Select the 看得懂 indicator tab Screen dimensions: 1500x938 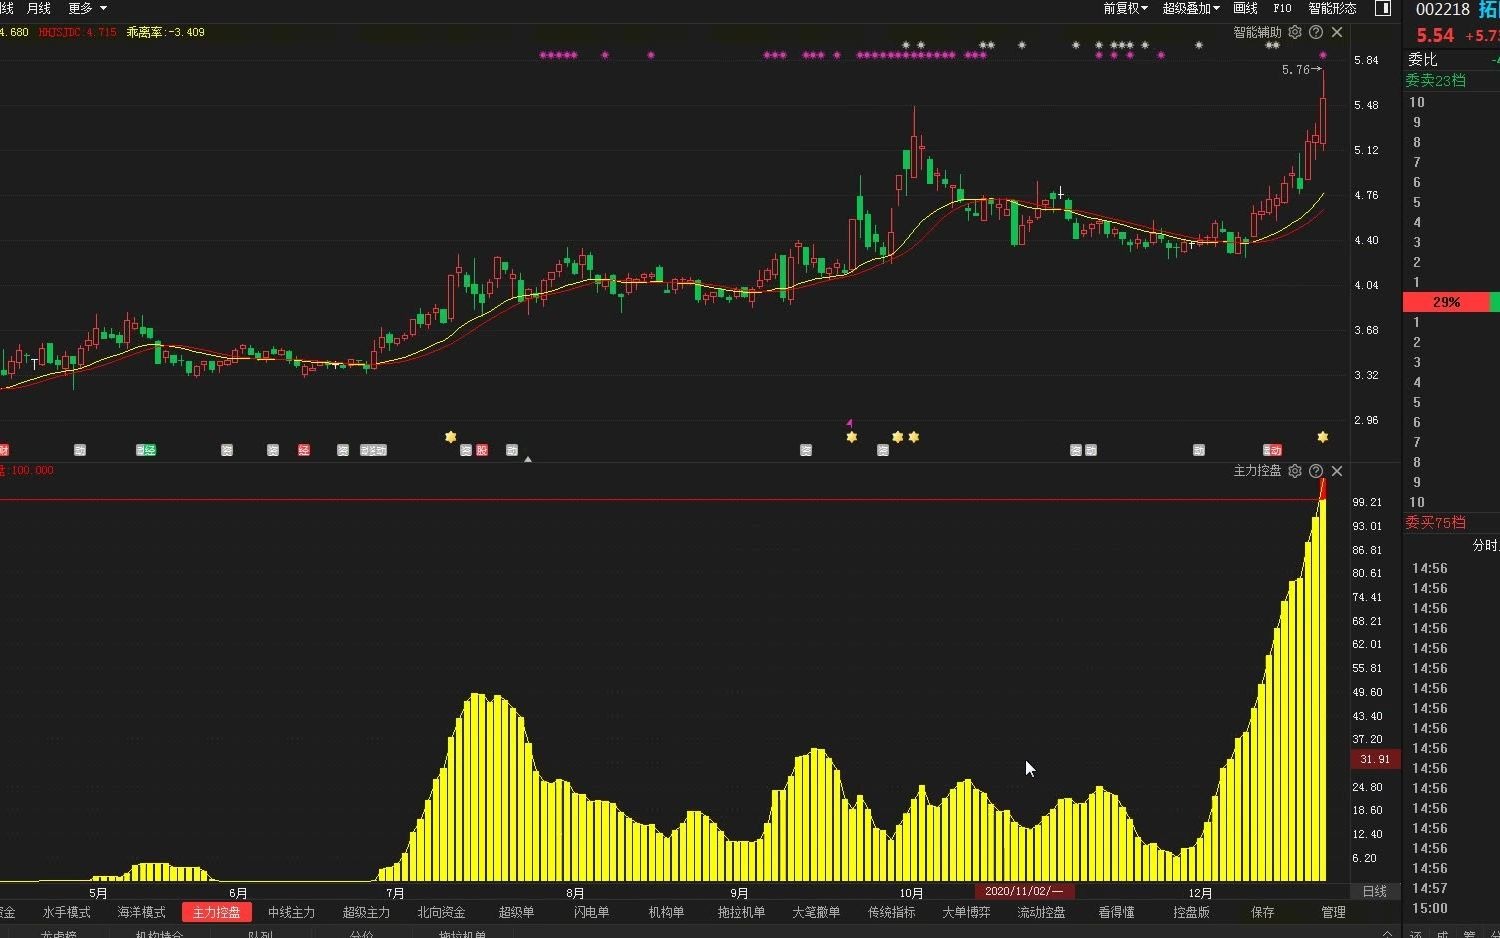coord(1117,912)
